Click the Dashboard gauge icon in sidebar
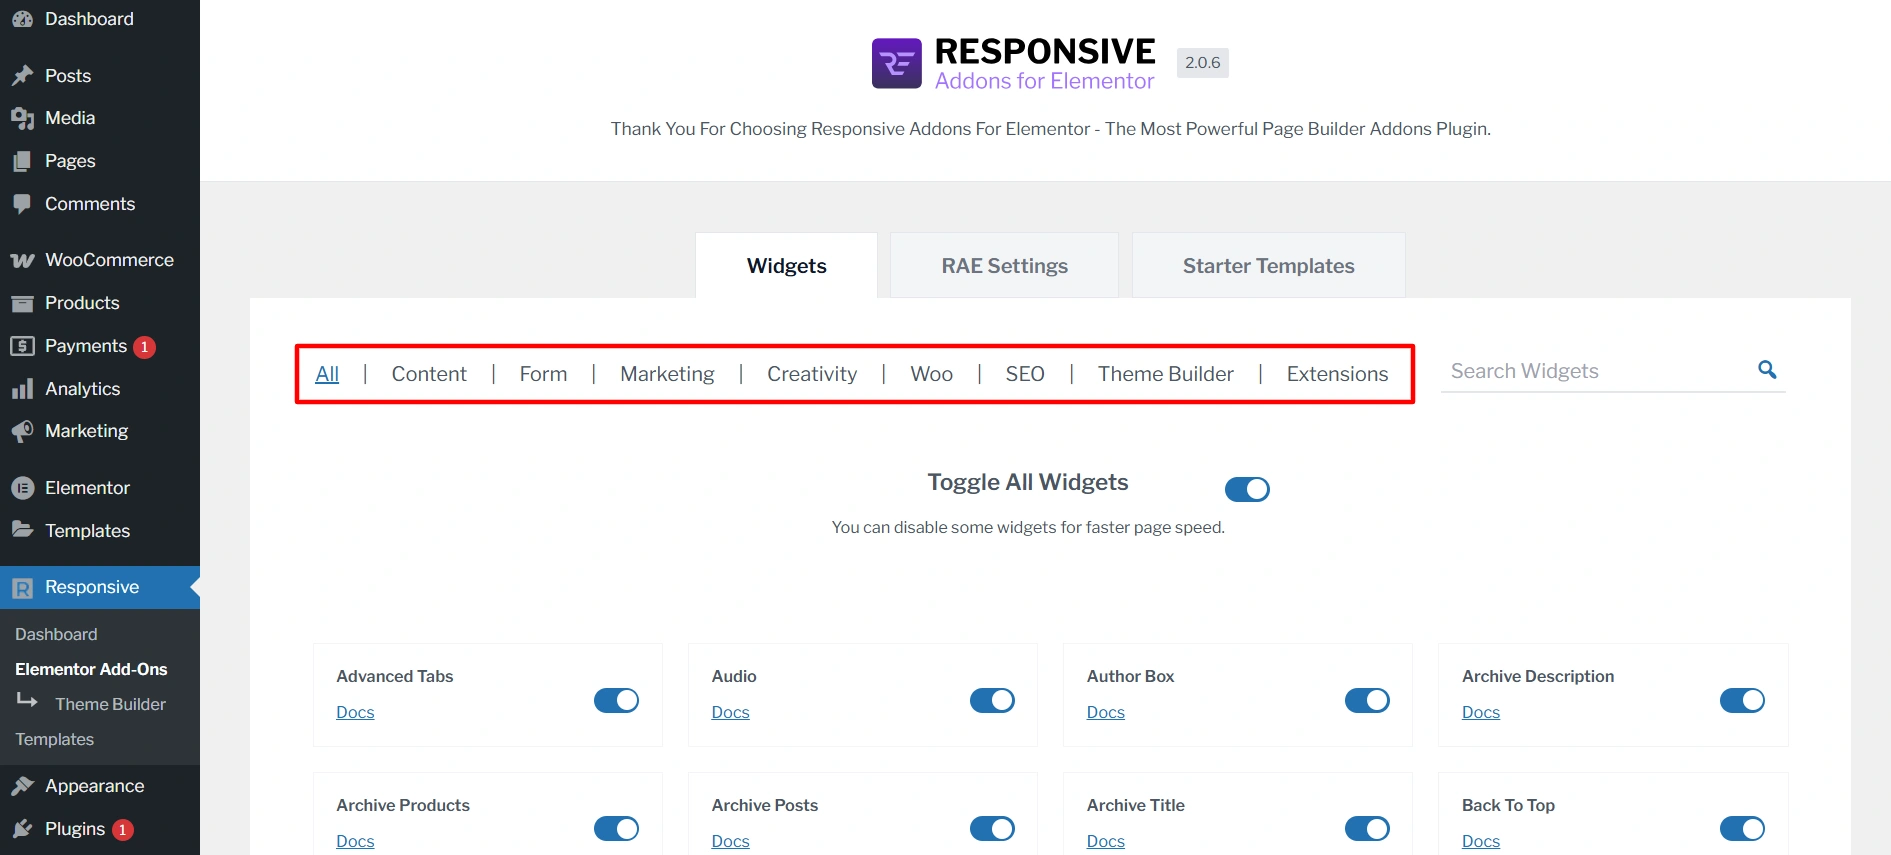The image size is (1891, 855). pos(22,19)
